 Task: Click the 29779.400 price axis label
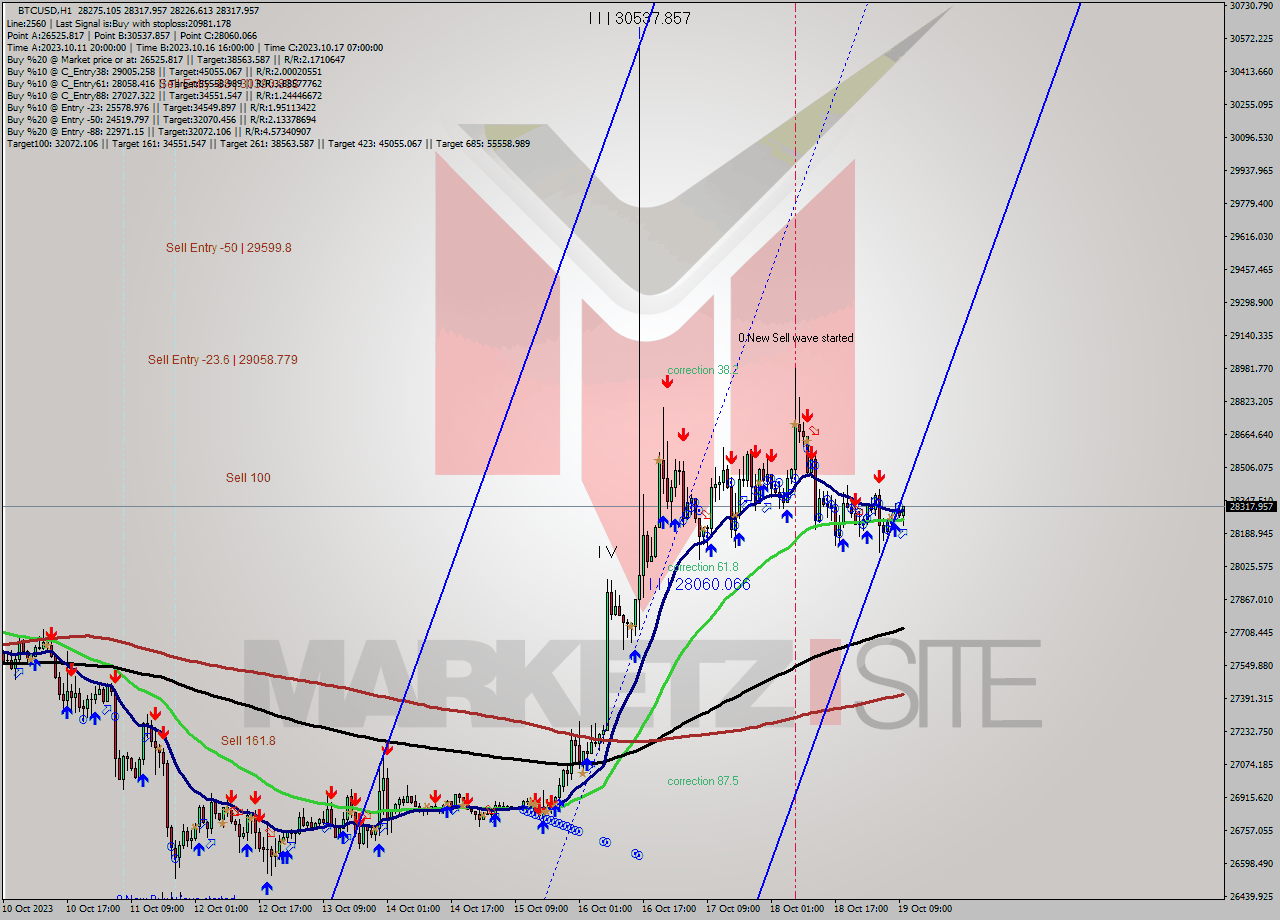click(x=1251, y=203)
